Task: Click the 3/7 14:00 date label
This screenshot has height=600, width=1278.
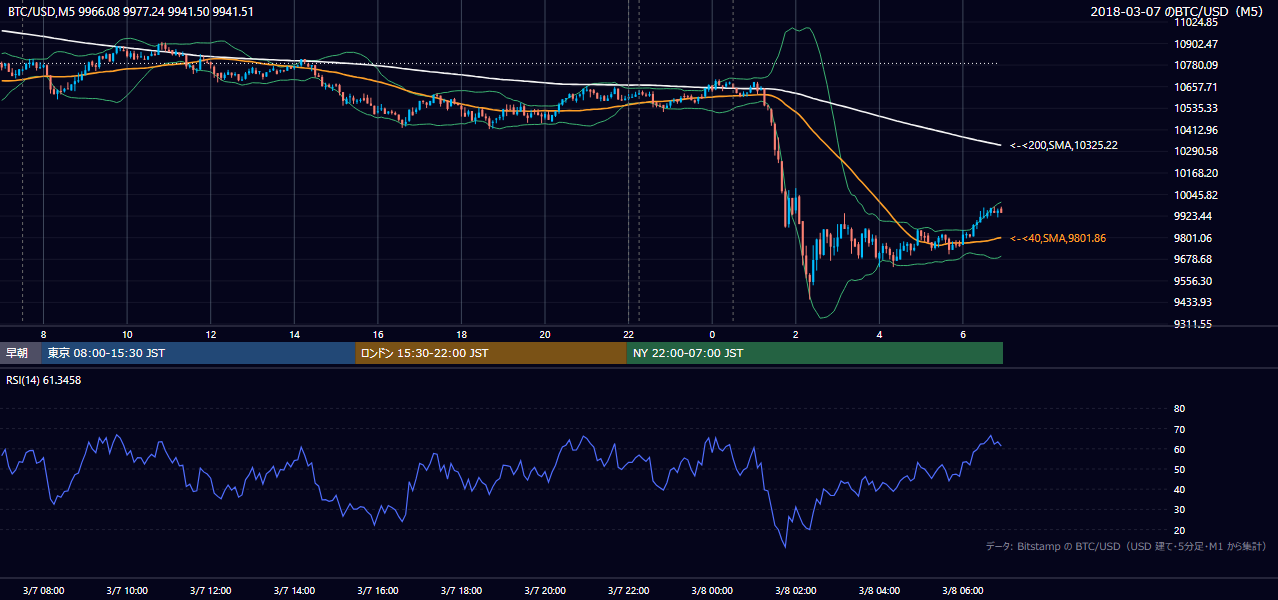Action: coord(294,590)
